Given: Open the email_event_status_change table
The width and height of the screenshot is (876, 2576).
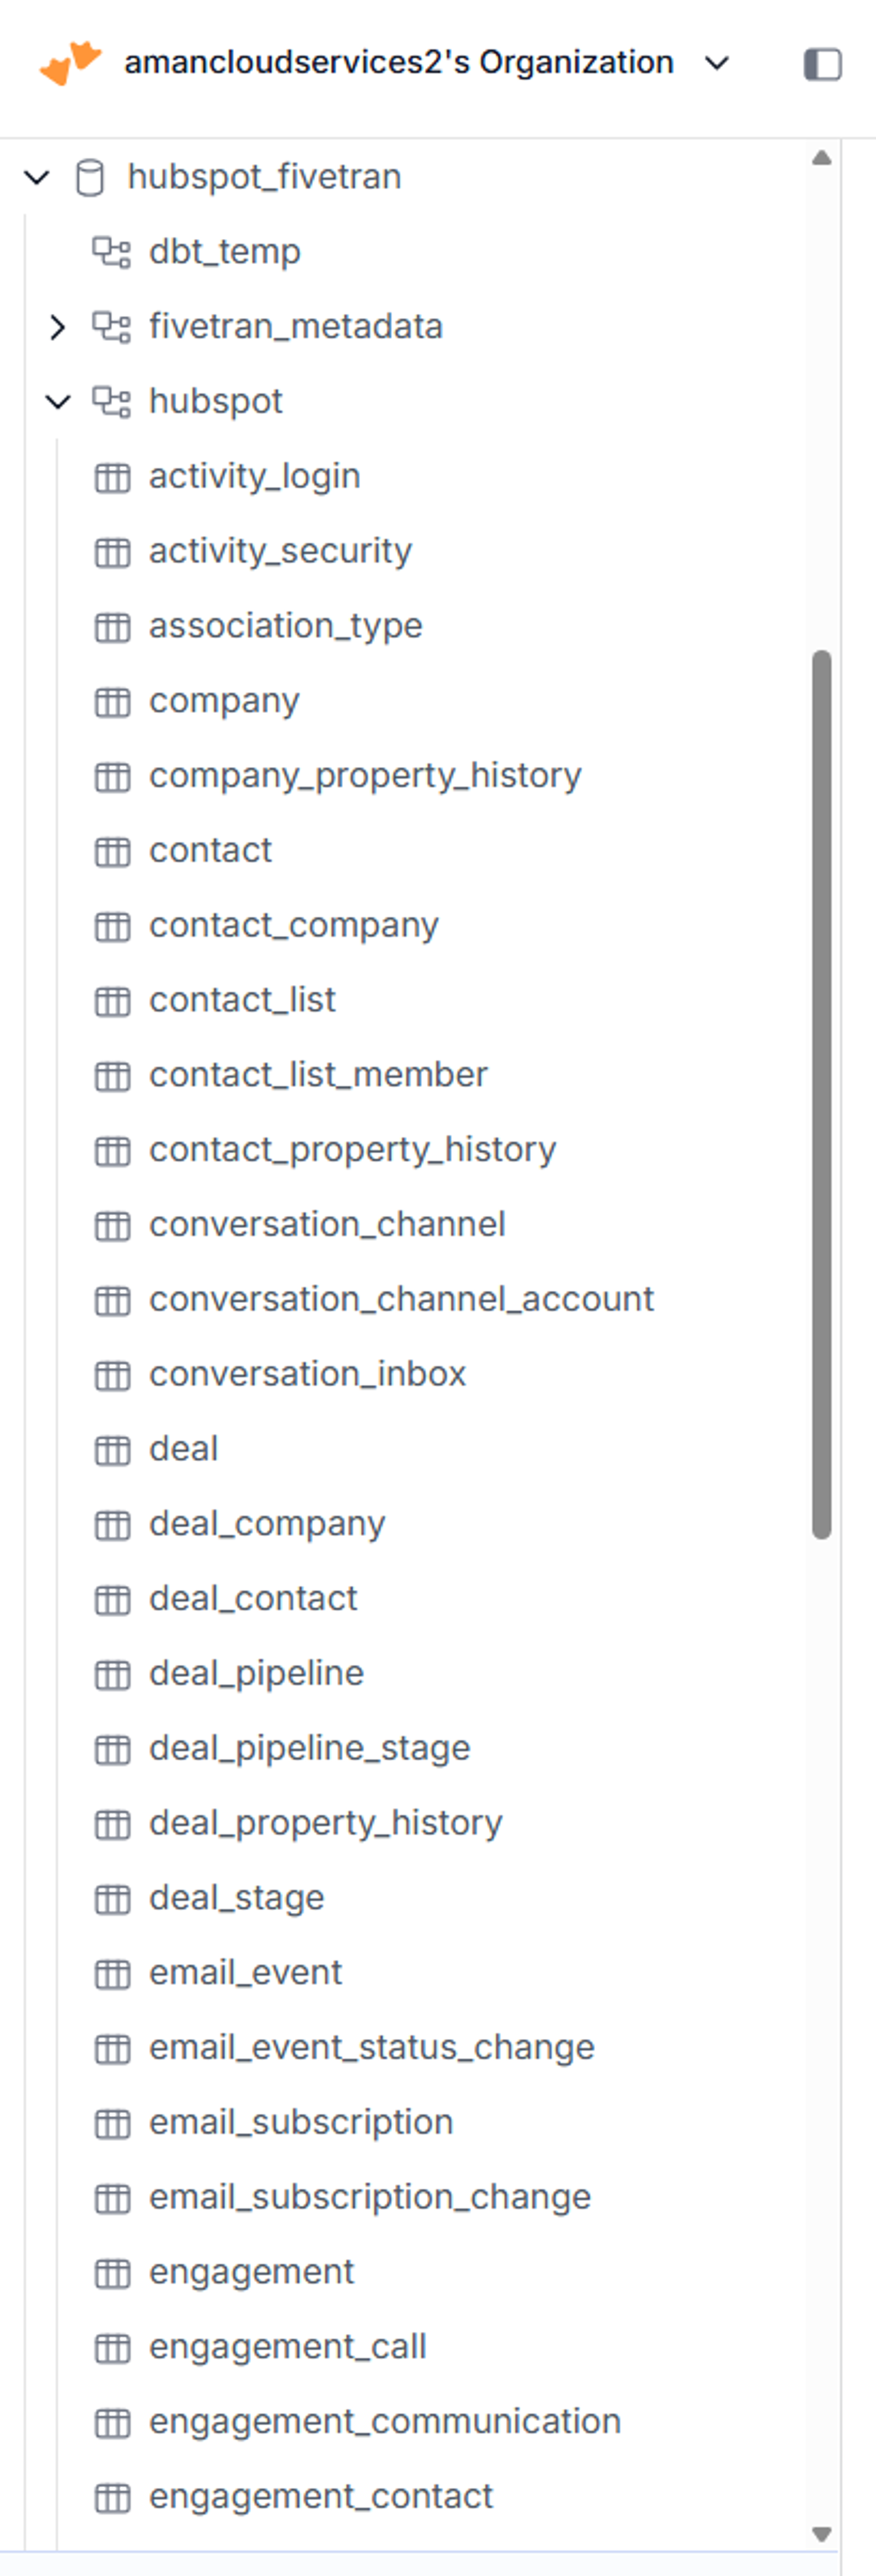Looking at the screenshot, I should tap(371, 2047).
